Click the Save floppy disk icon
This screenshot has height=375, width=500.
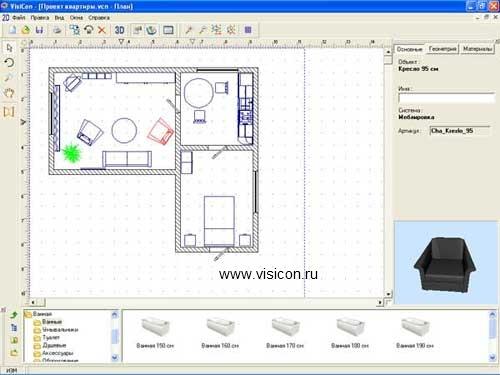[39, 30]
